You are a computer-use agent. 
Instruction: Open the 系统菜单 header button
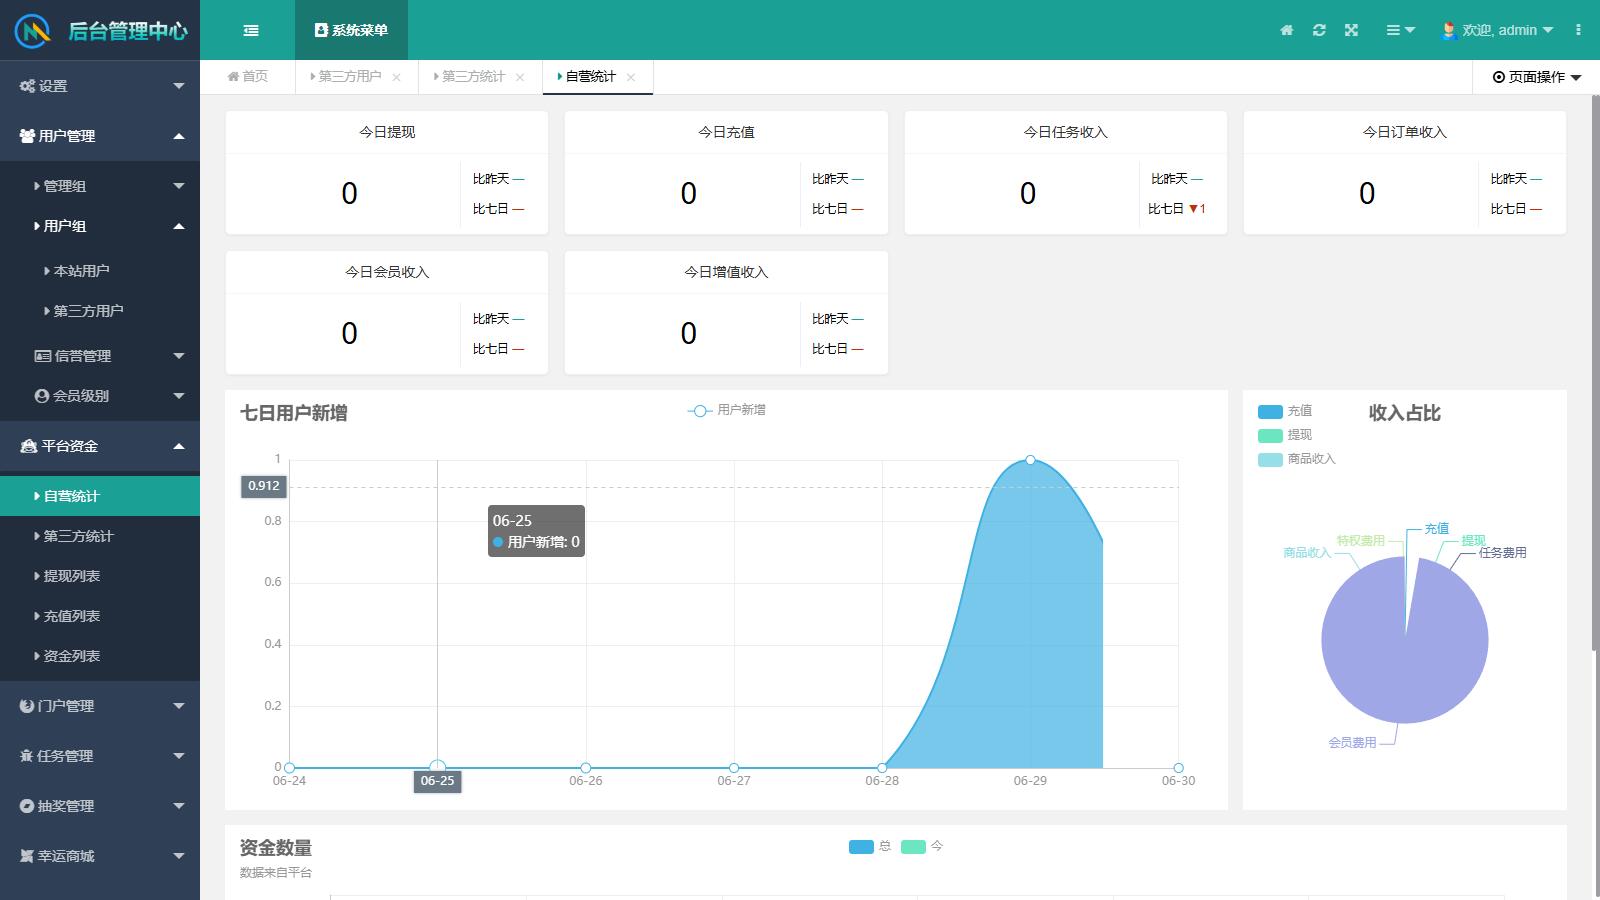[351, 30]
